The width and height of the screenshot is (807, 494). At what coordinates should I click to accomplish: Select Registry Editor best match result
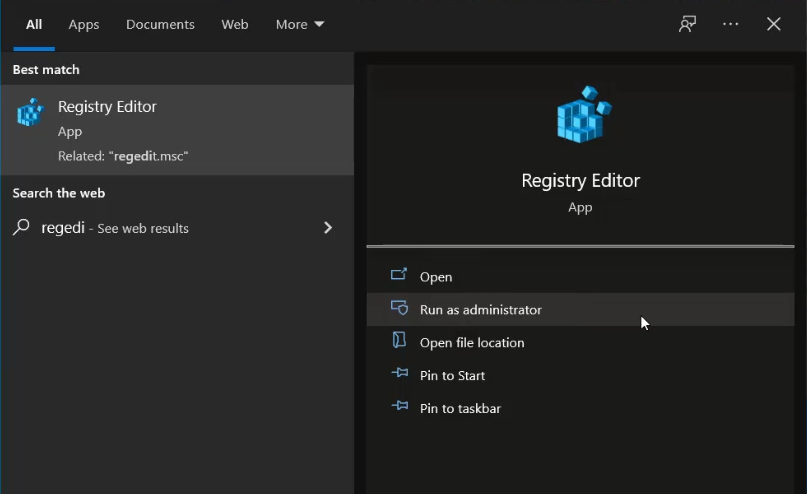tap(177, 130)
